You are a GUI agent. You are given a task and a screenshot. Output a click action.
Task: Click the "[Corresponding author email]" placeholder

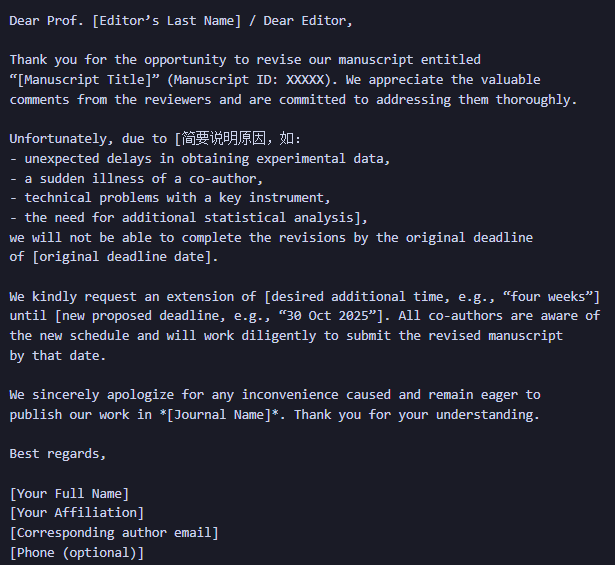[114, 532]
